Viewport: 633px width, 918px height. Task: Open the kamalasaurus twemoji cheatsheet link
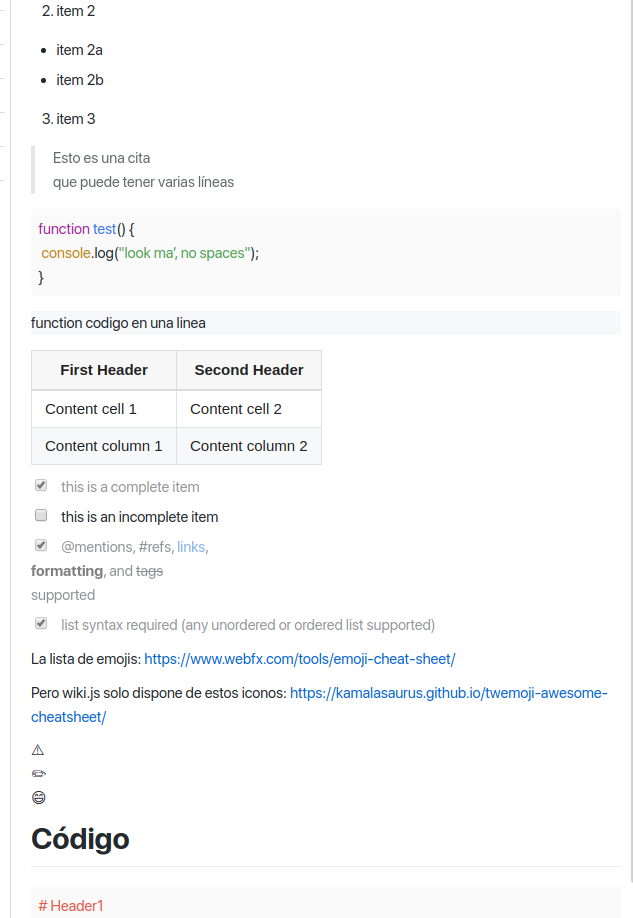[x=448, y=693]
